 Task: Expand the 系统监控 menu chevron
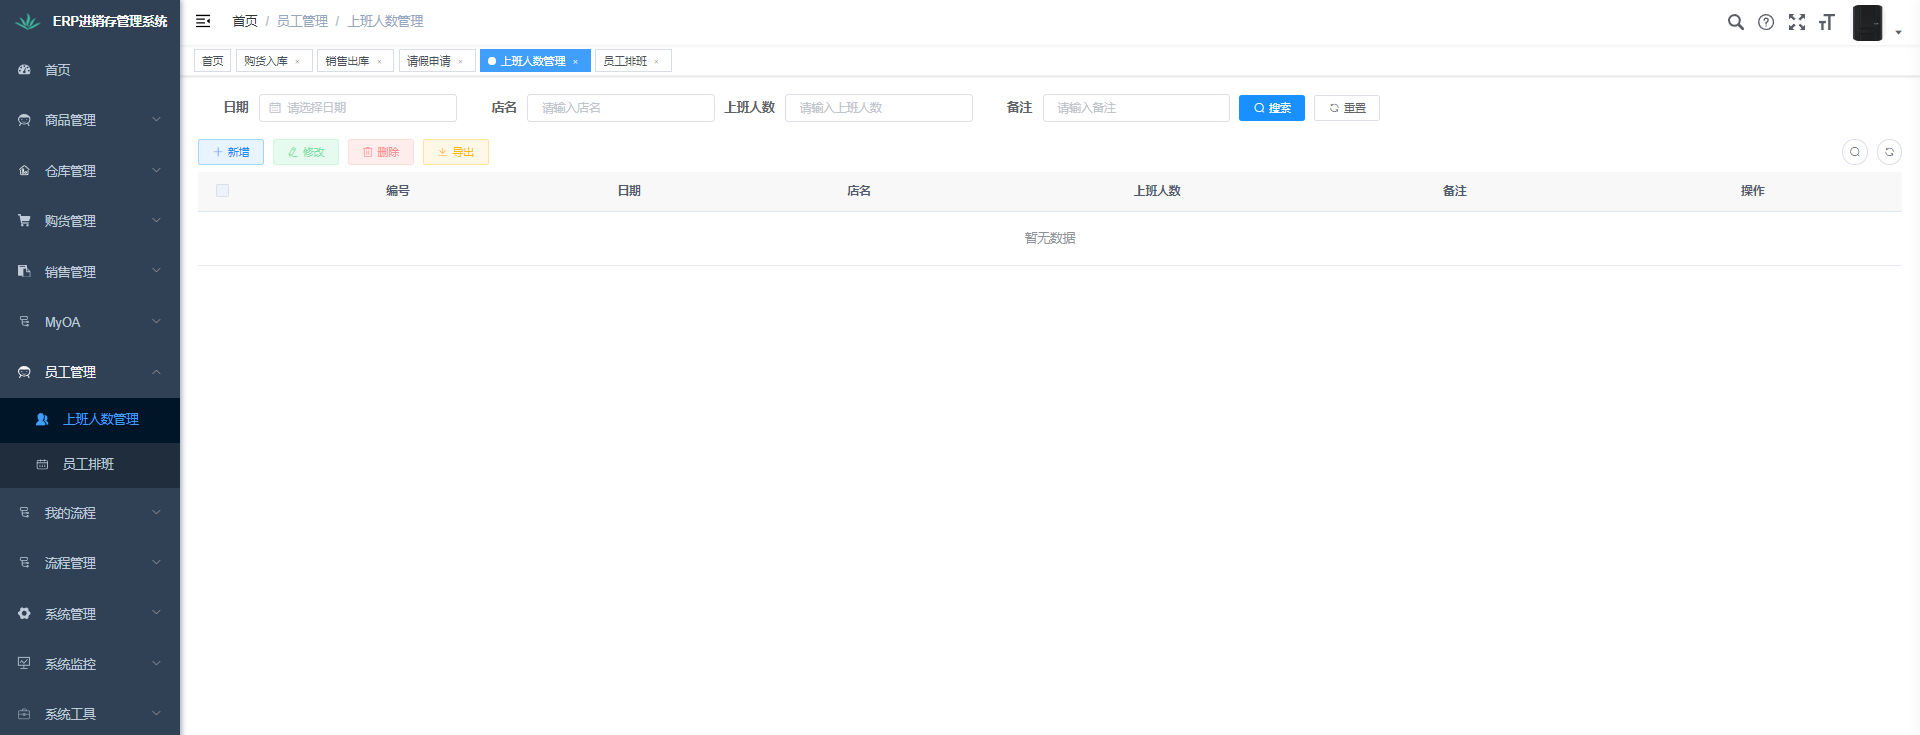tap(156, 664)
